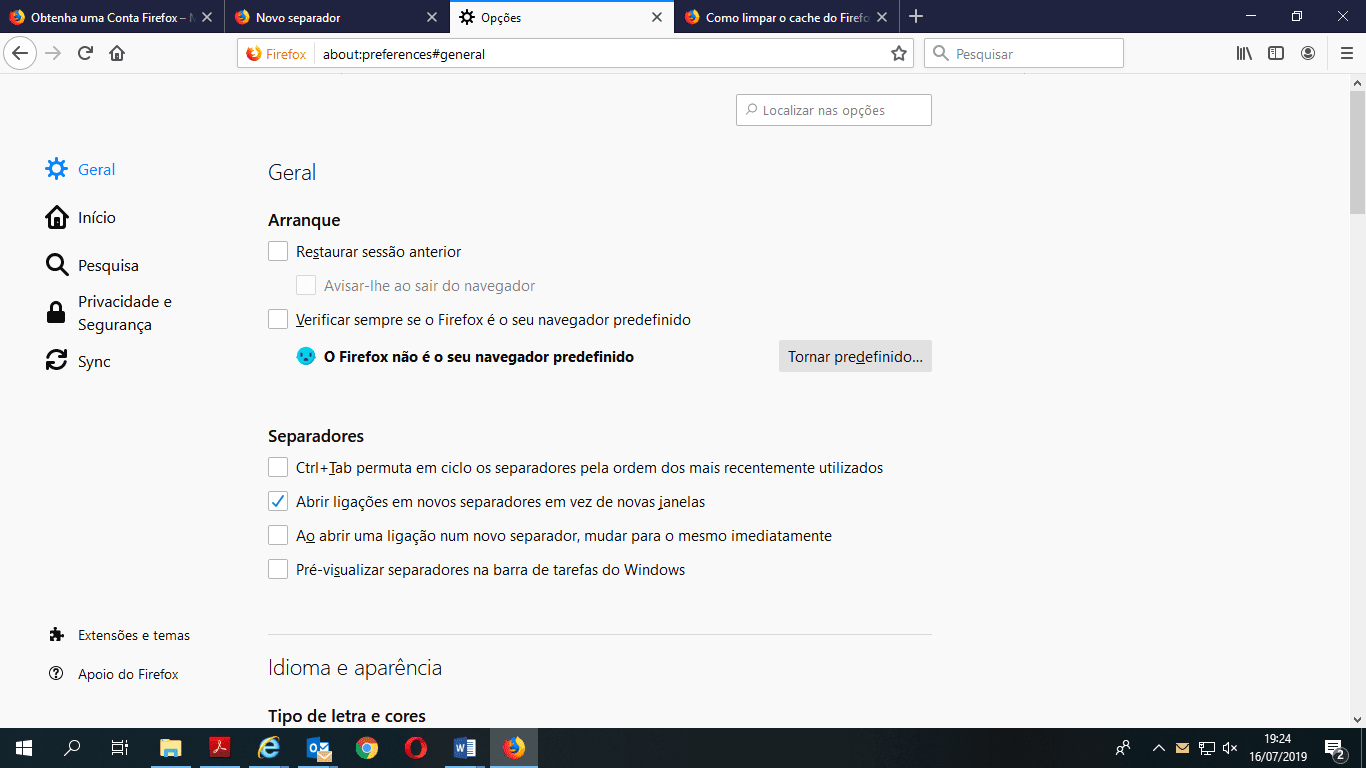
Task: Open the Firefox hamburger menu
Action: pos(1345,53)
